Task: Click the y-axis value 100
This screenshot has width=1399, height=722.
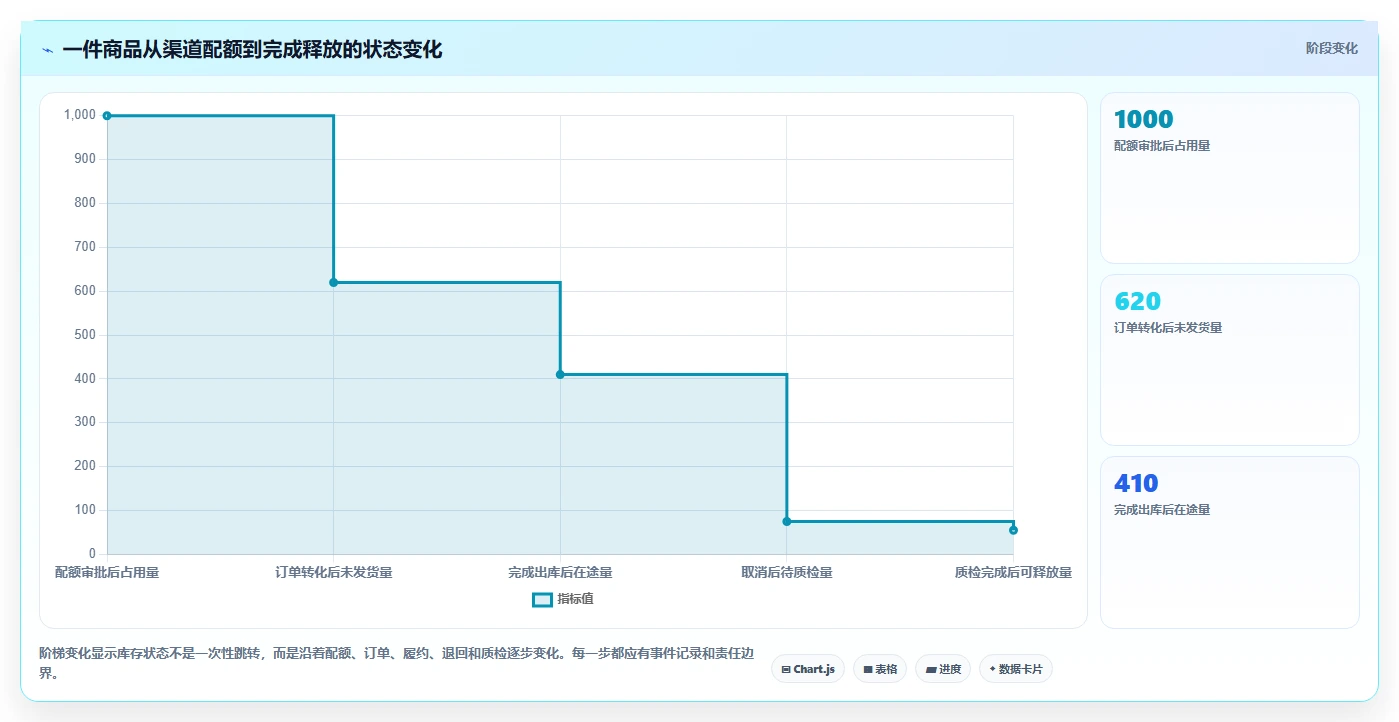Action: pos(85,510)
